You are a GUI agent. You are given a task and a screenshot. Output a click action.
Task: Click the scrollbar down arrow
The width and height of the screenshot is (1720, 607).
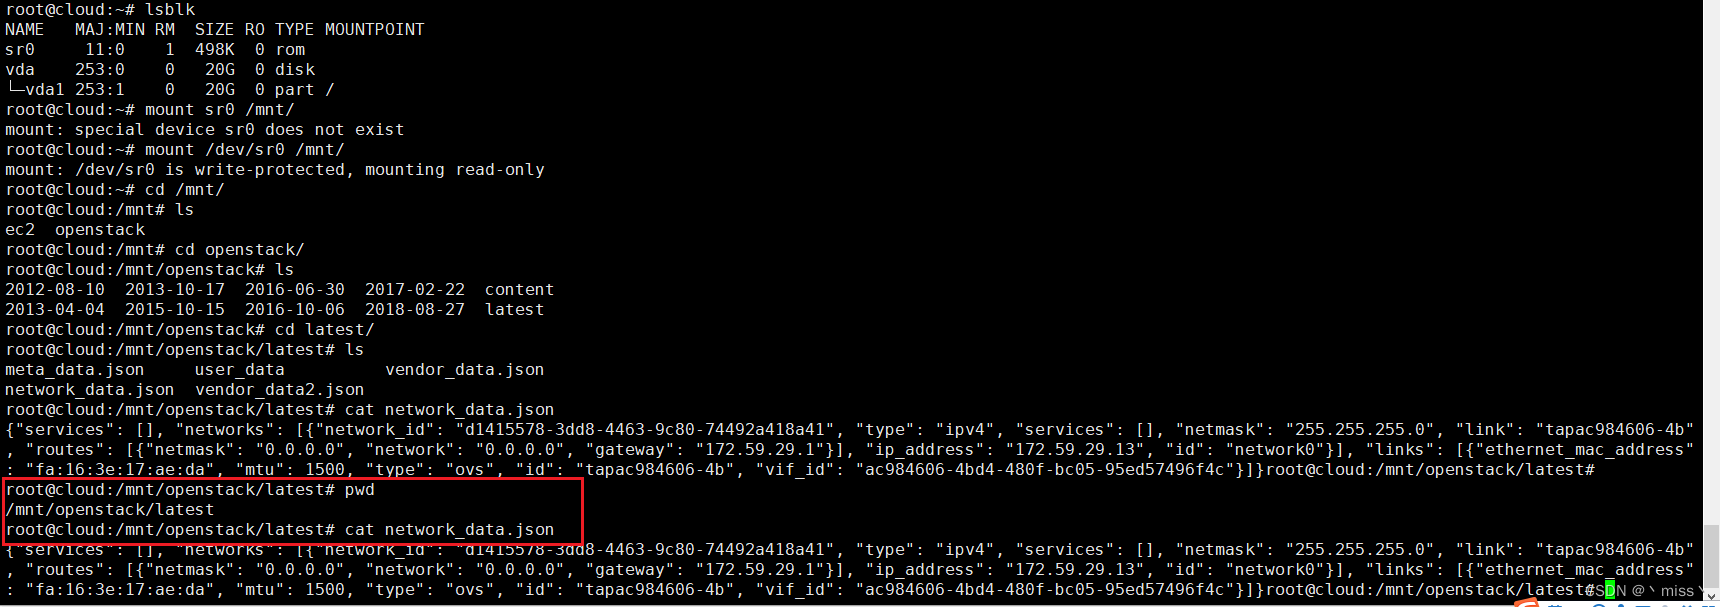pyautogui.click(x=1711, y=596)
